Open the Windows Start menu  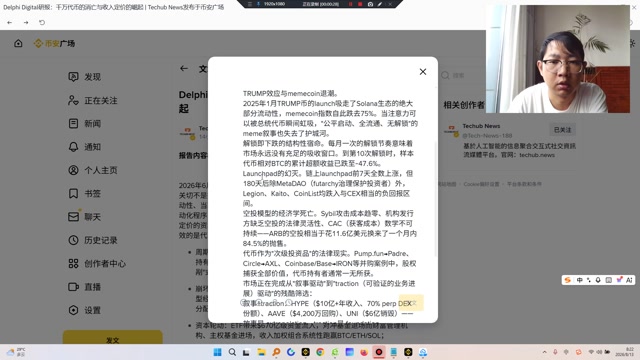tap(218, 352)
